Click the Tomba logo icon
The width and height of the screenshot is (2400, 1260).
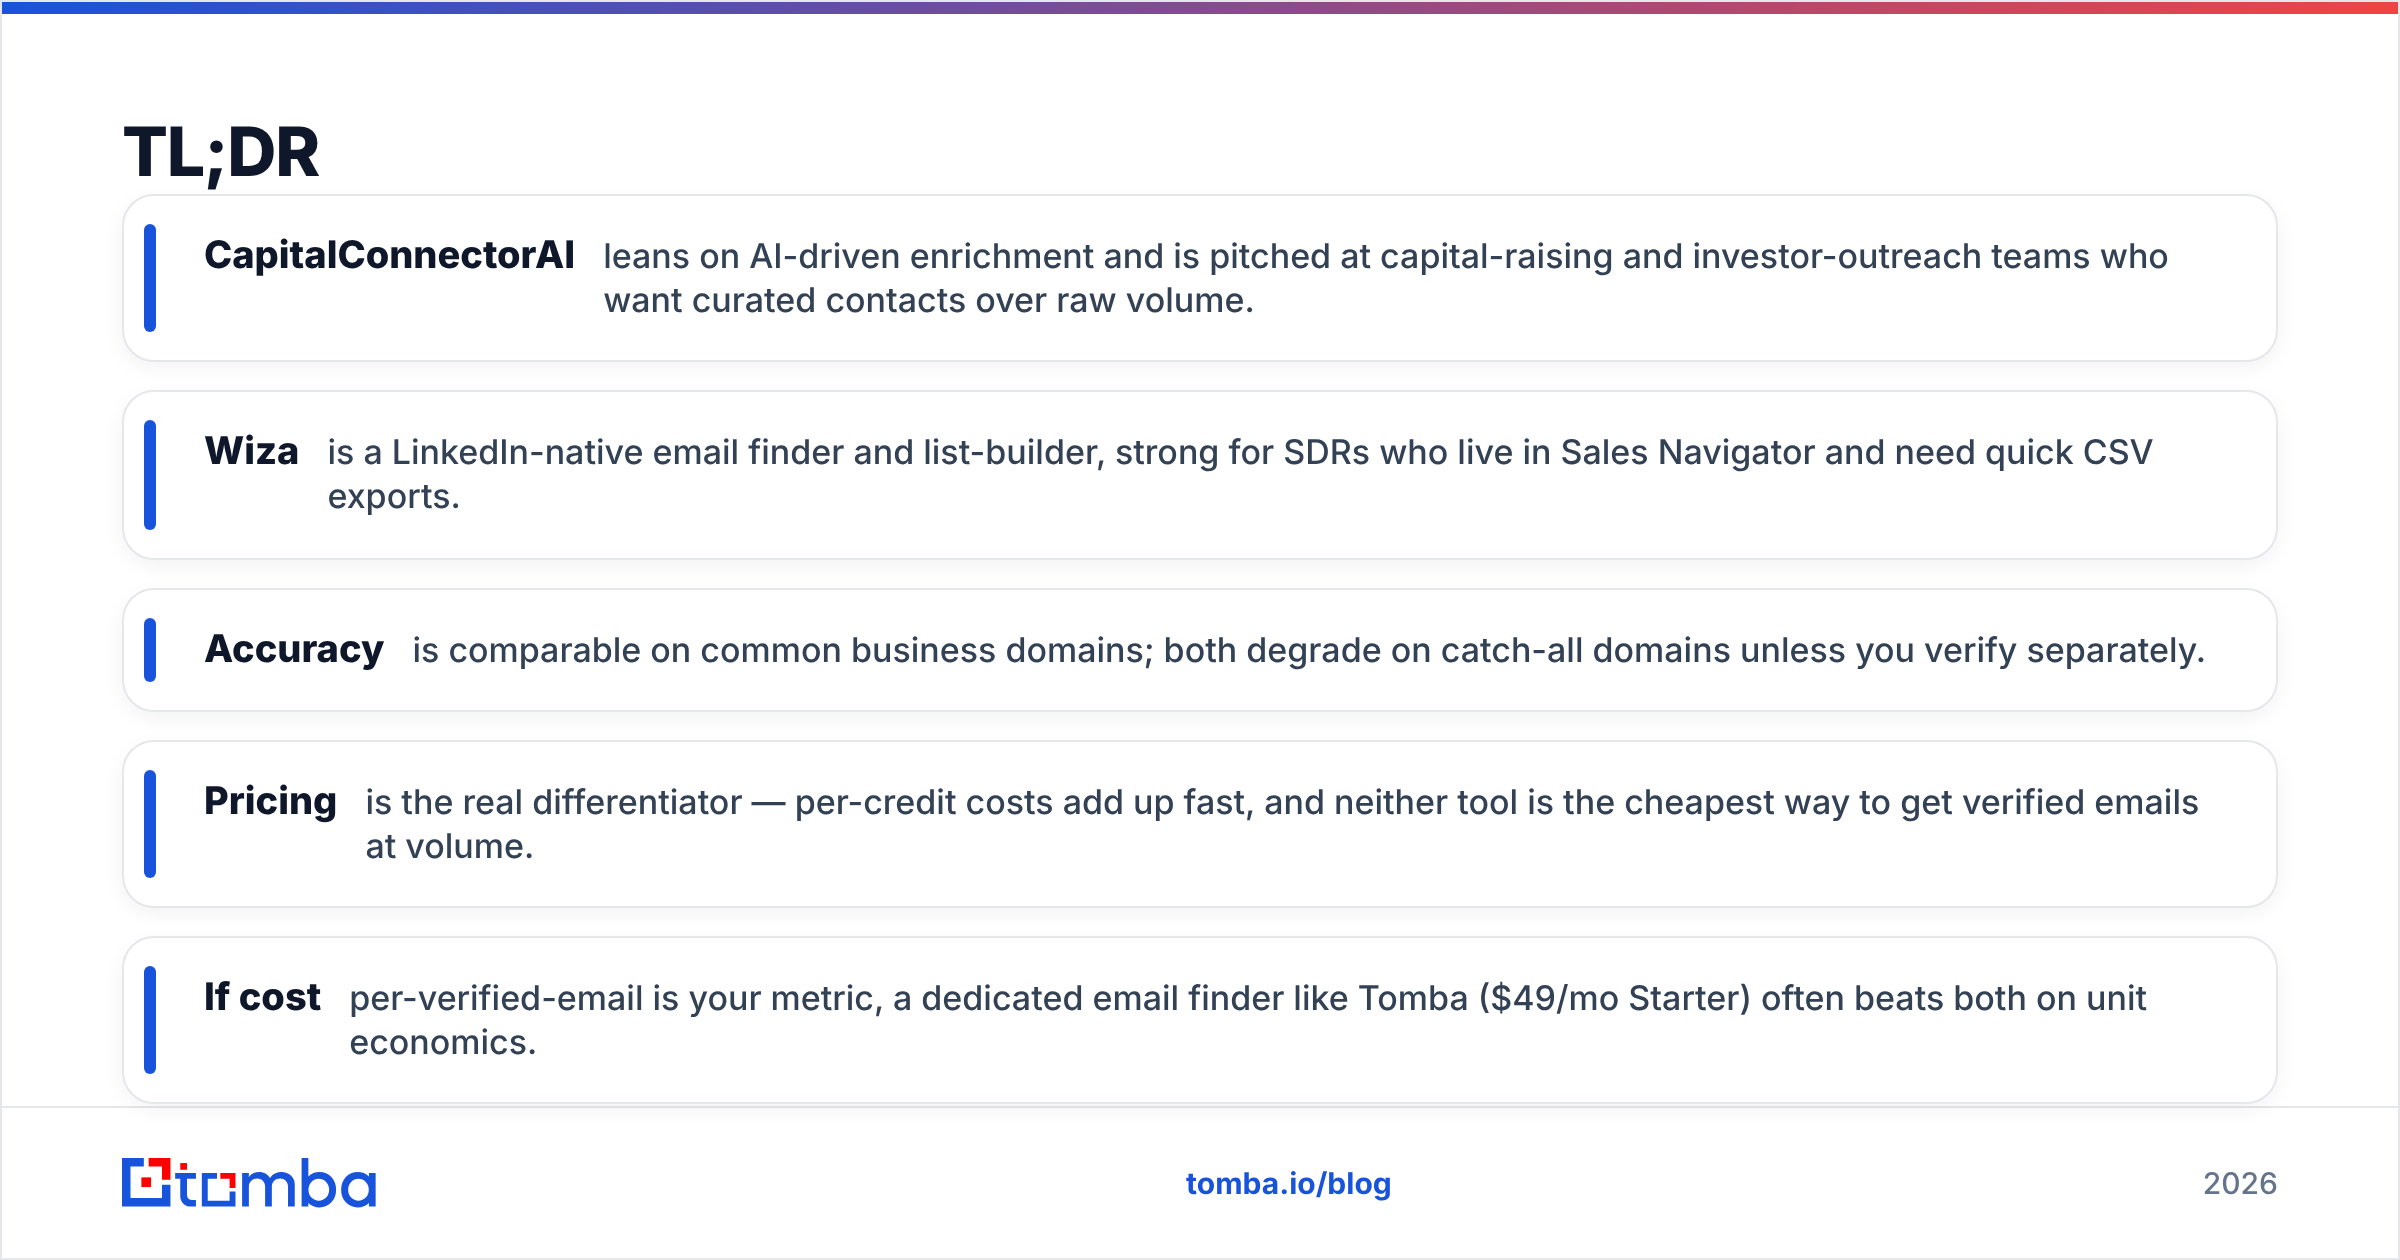[x=249, y=1183]
